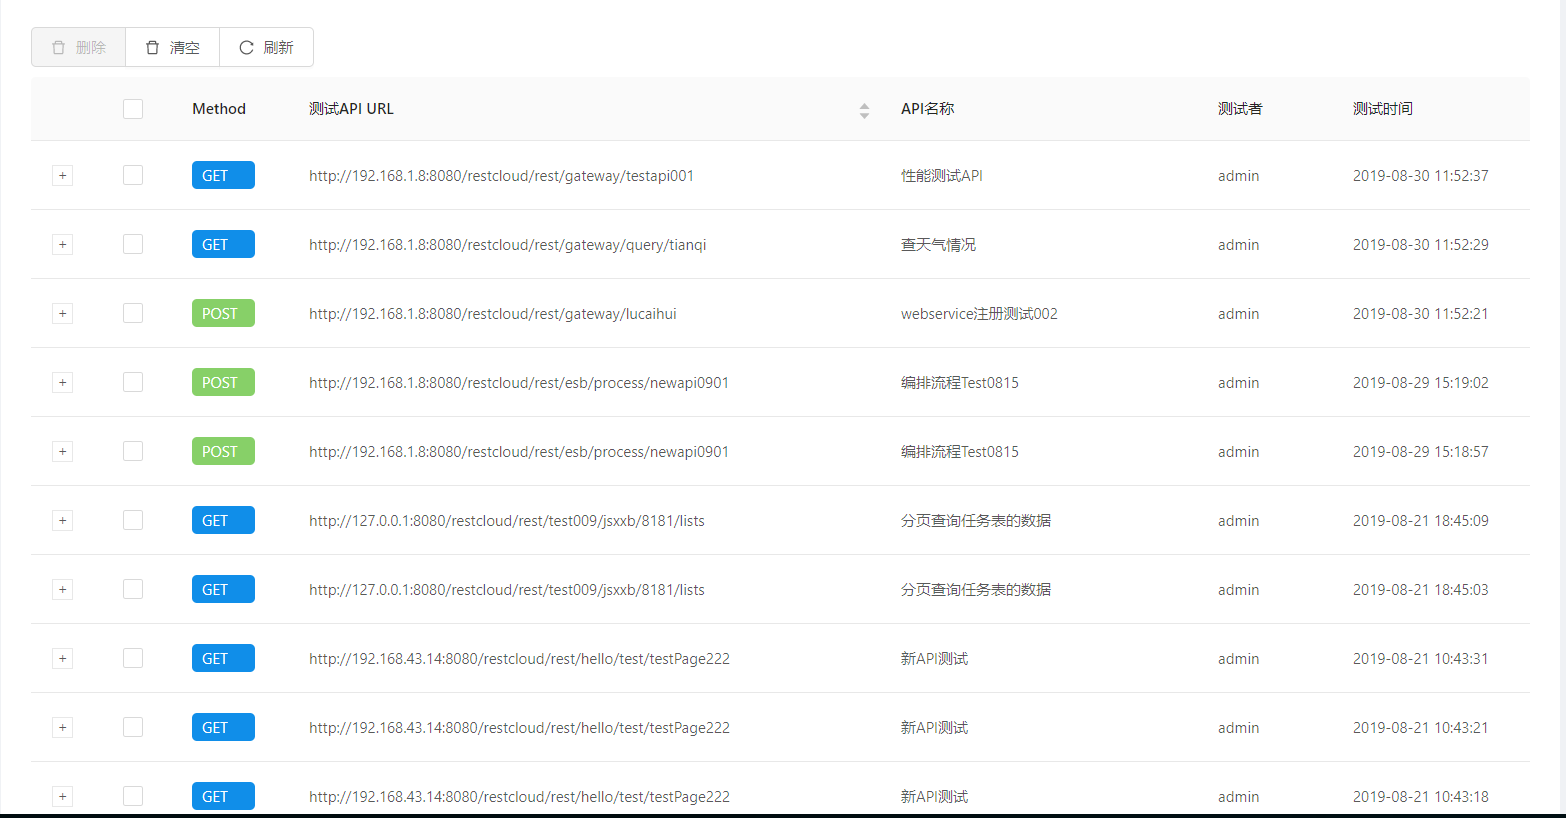
Task: Click the GET tag on query/tianqi row
Action: pos(223,244)
